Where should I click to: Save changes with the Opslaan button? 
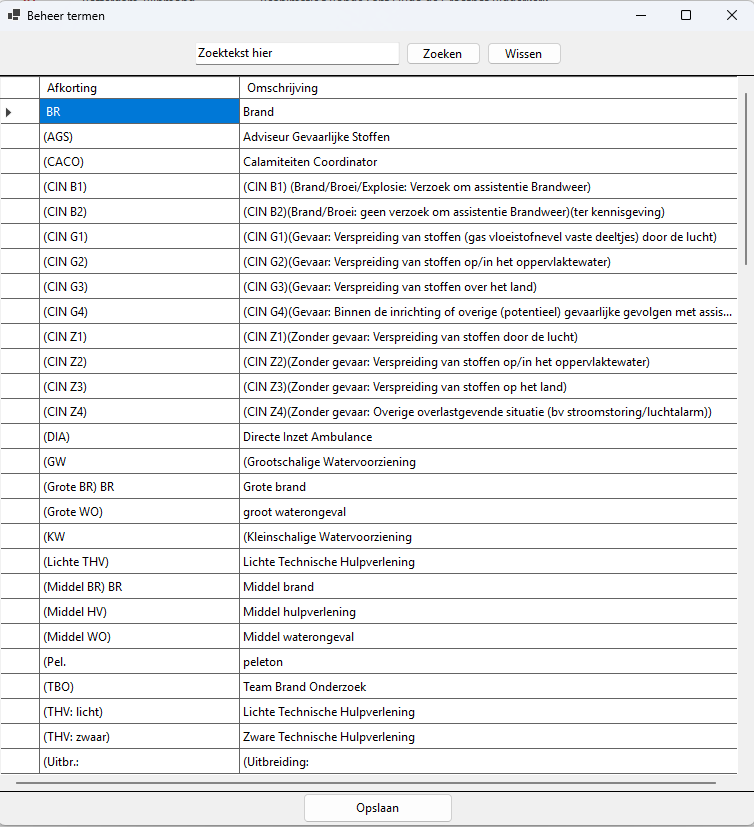[x=378, y=808]
